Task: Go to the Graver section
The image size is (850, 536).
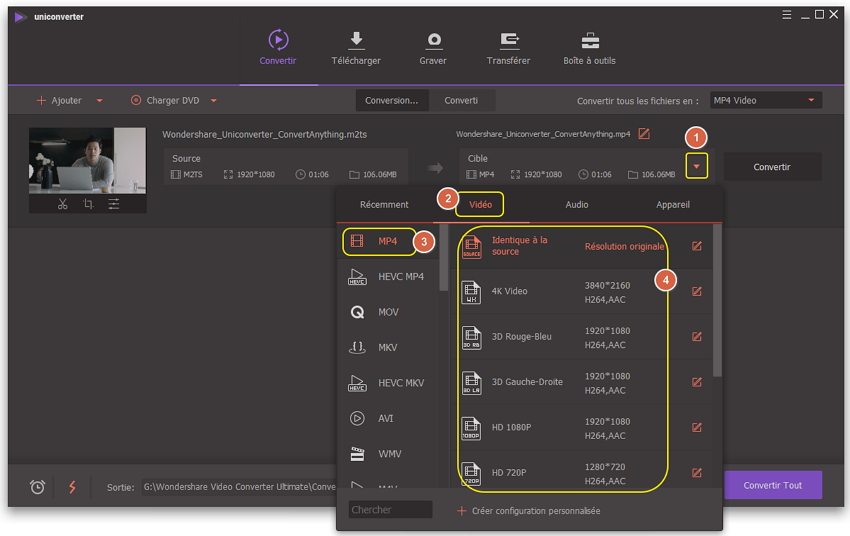Action: [x=433, y=48]
